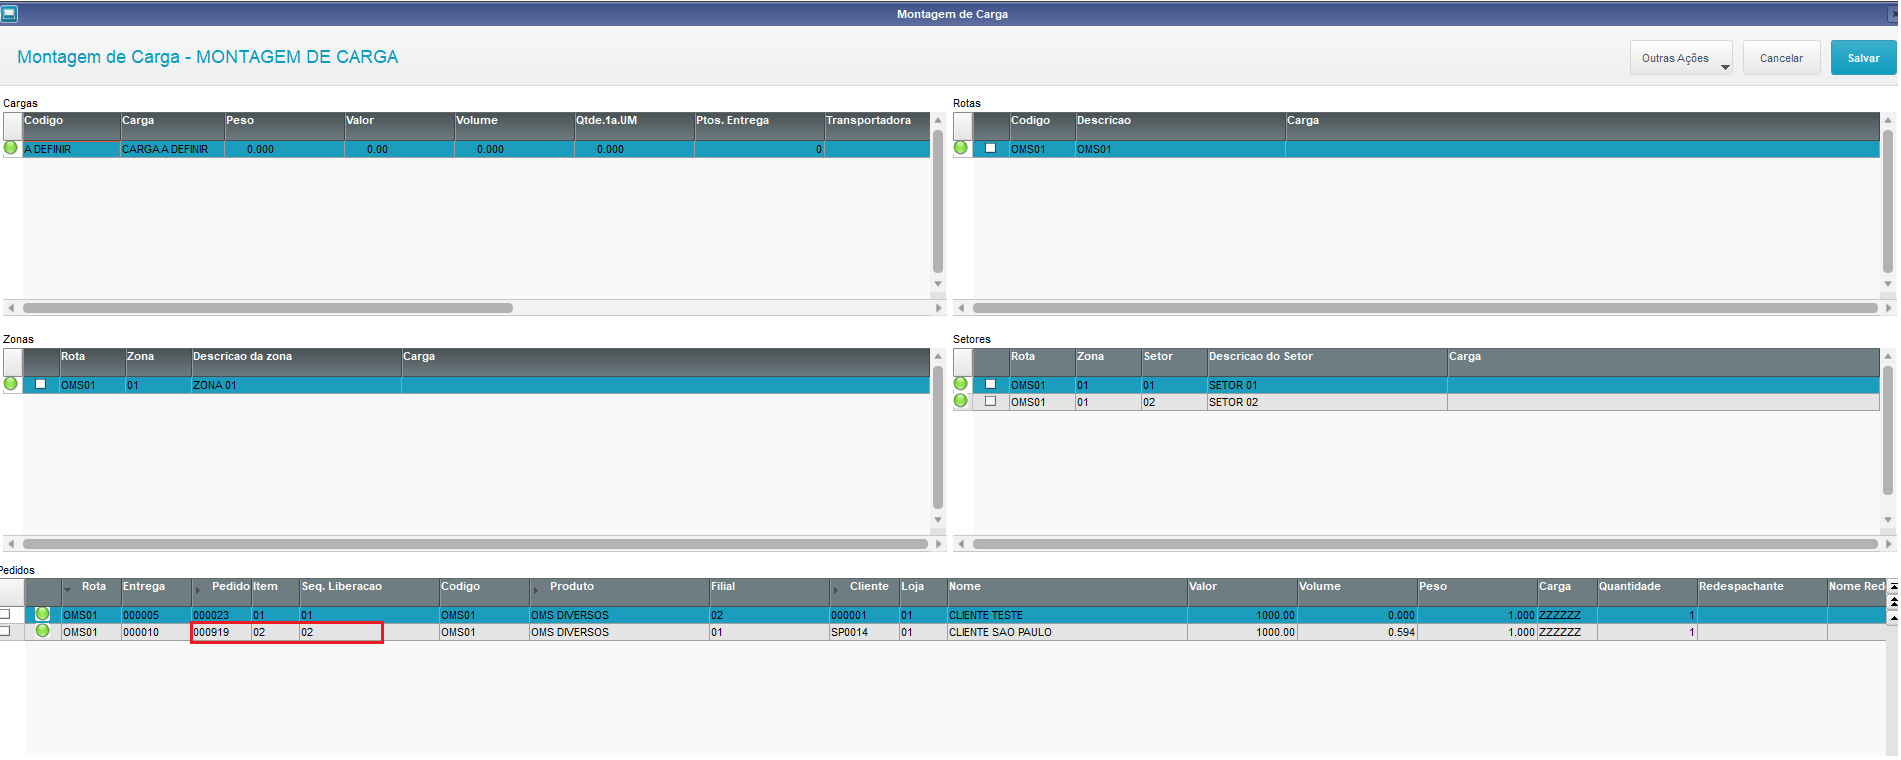The width and height of the screenshot is (1901, 760).
Task: Click Cargas vertical scrollbar up arrow
Action: point(938,120)
